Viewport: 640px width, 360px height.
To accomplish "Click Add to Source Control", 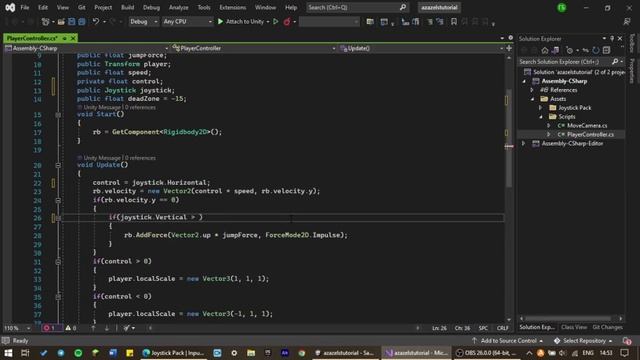I will (508, 340).
